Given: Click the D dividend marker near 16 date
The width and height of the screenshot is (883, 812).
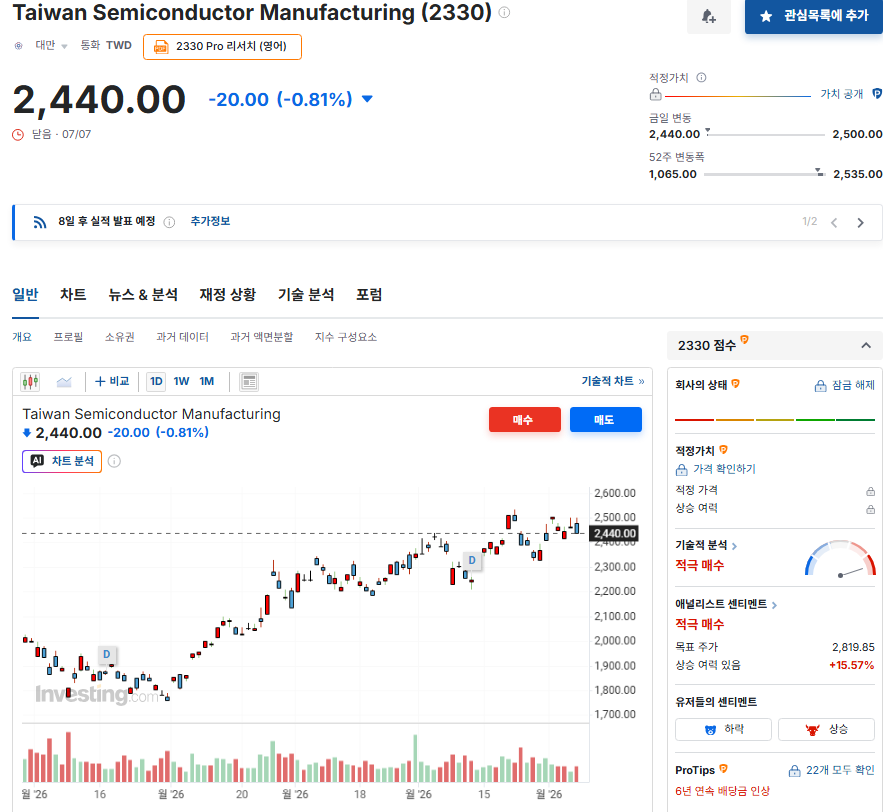Looking at the screenshot, I should [x=106, y=654].
